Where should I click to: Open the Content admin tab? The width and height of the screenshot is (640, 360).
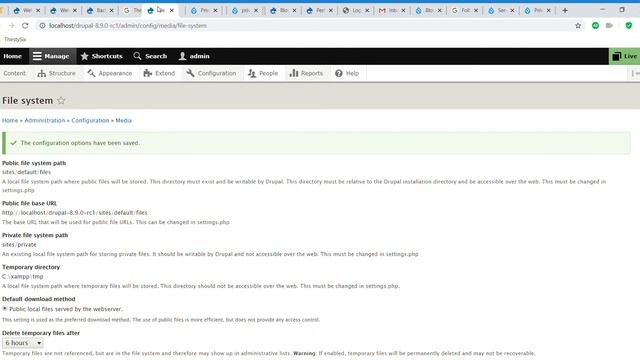tap(14, 73)
